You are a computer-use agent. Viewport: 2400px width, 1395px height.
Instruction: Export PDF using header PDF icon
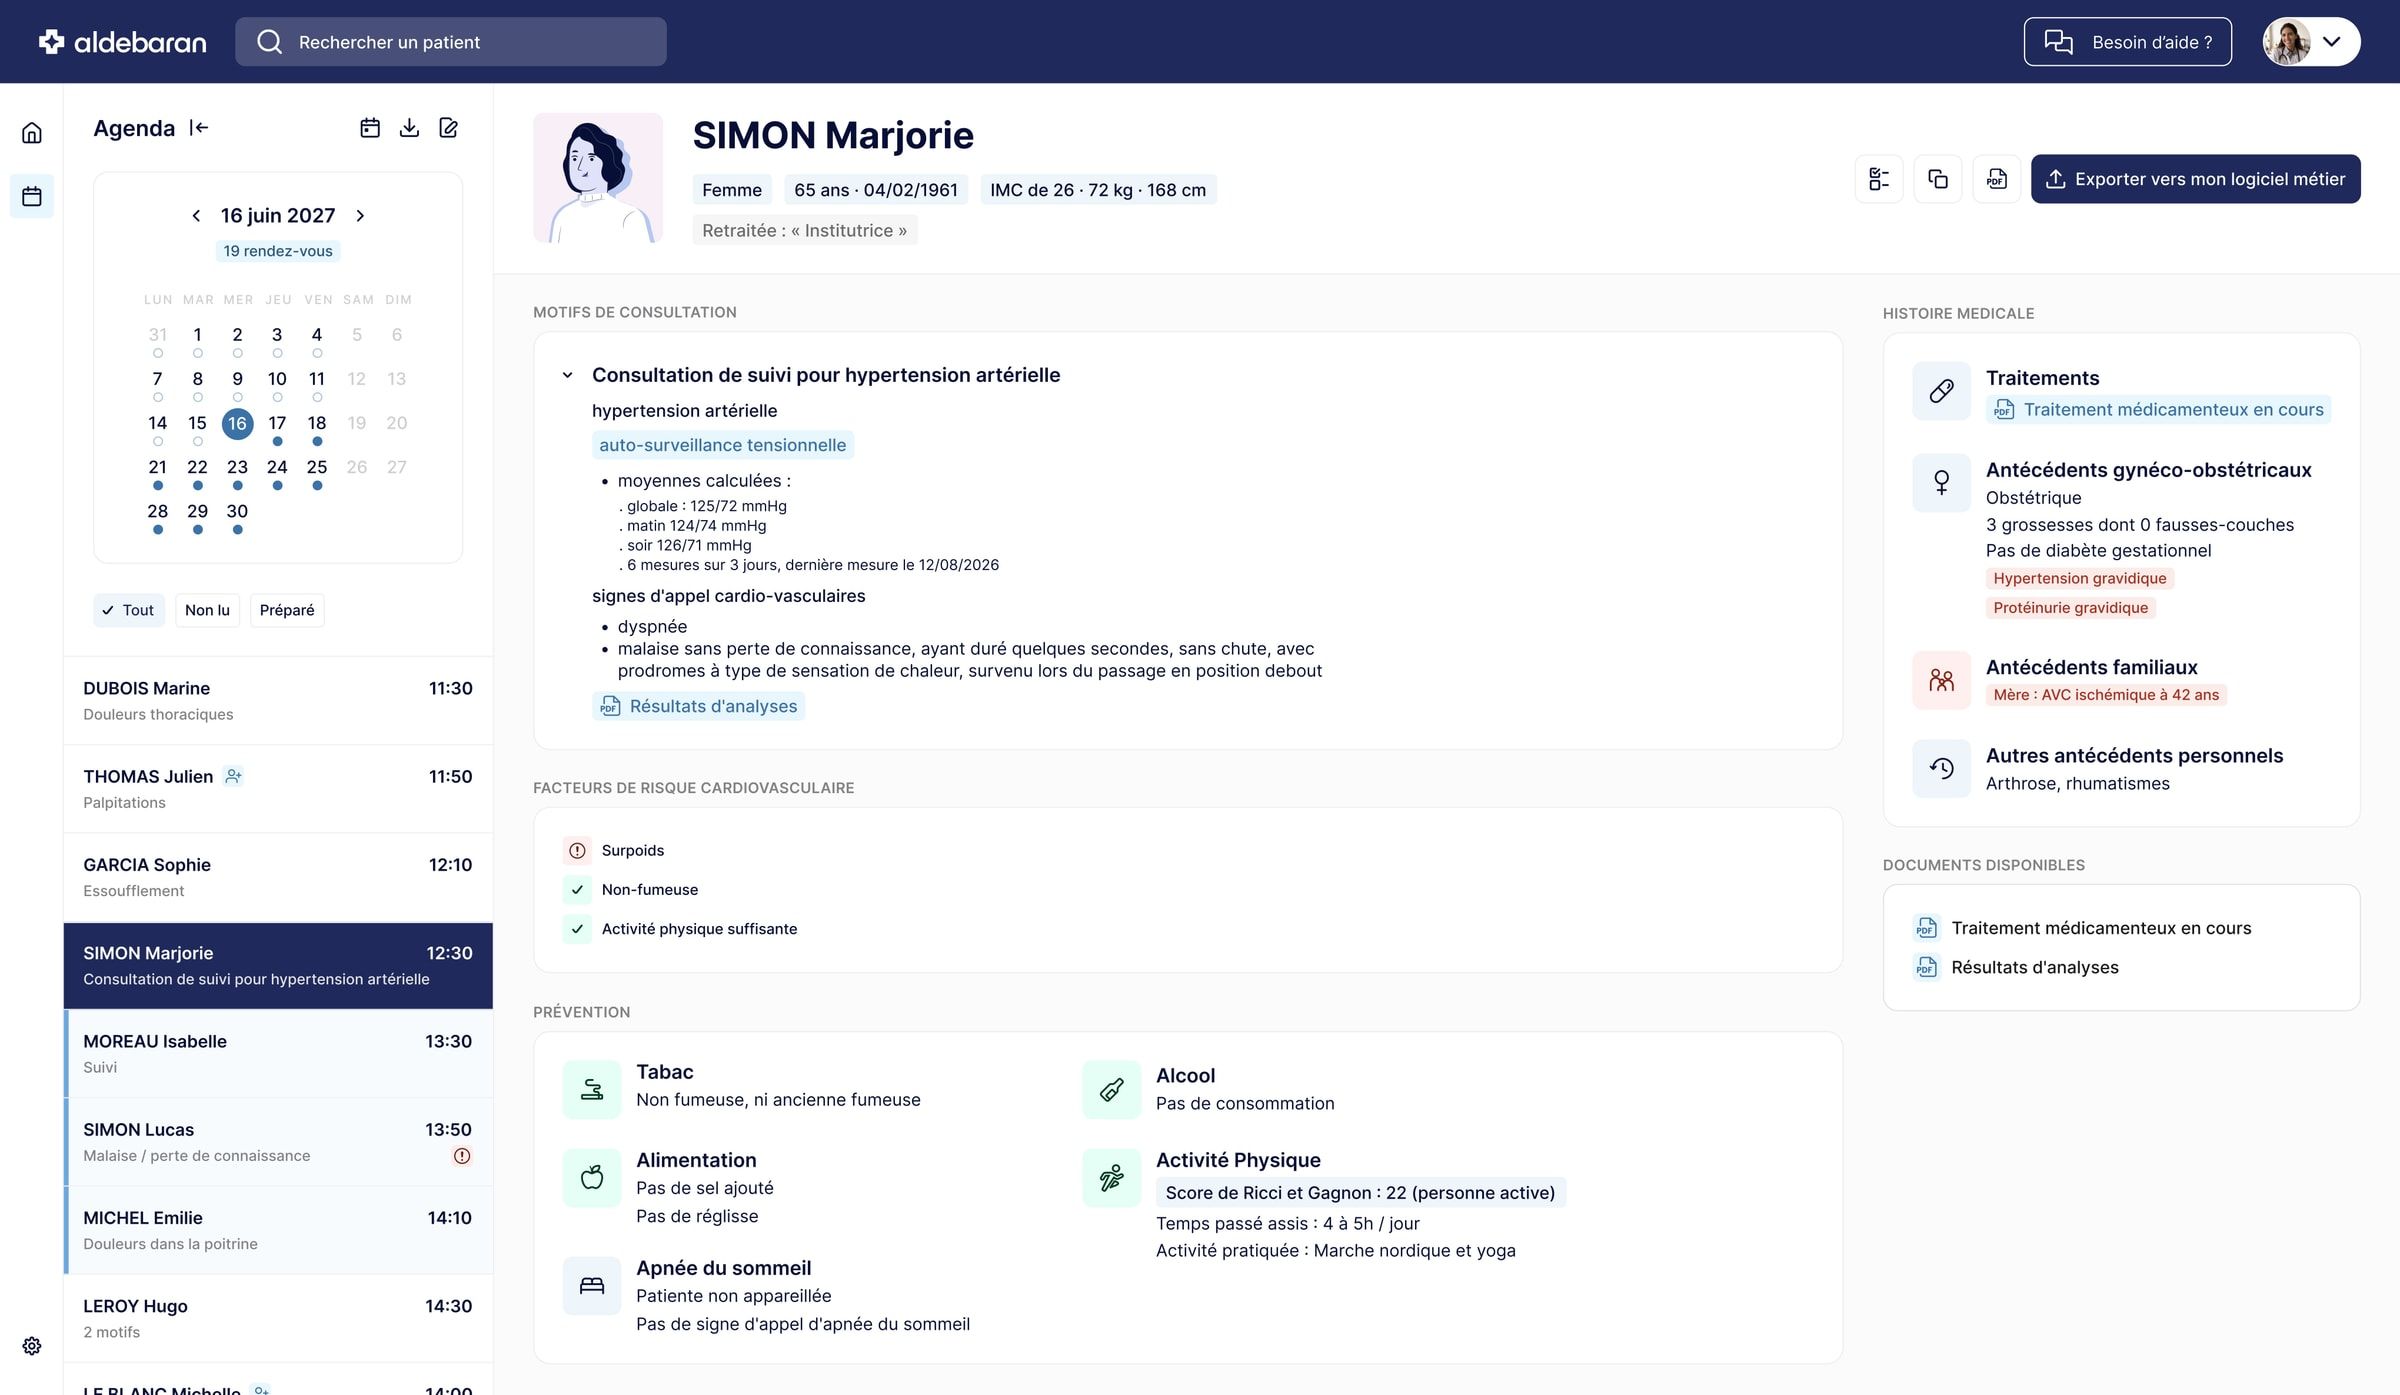coord(1997,179)
